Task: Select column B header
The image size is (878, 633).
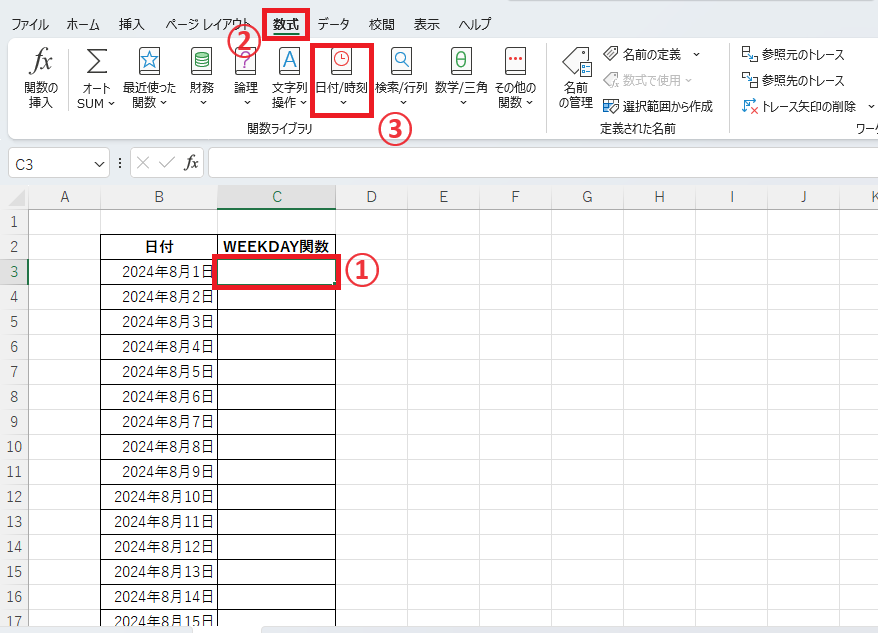Action: (159, 197)
